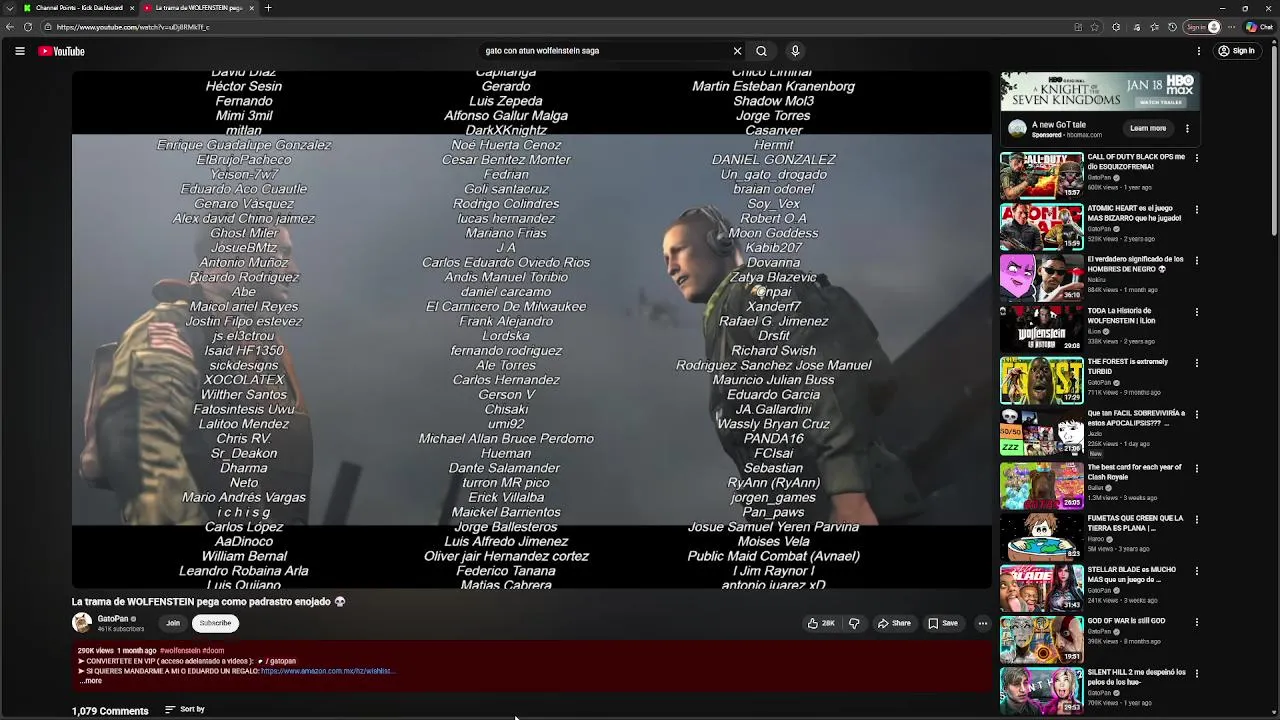1280x720 pixels.
Task: Open a new browser tab
Action: click(x=268, y=8)
